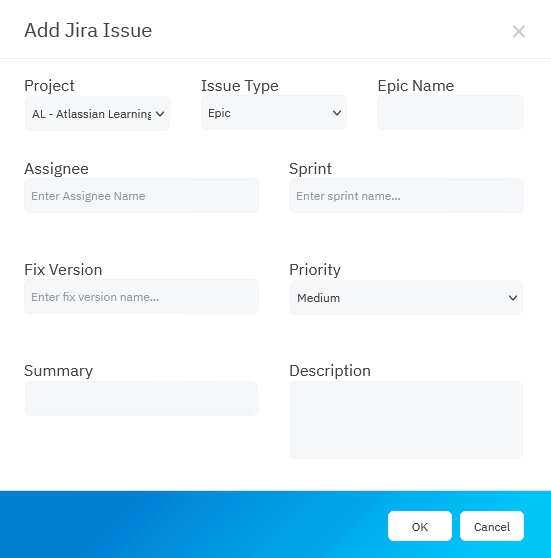551x558 pixels.
Task: Click the Epic Name input field
Action: tap(450, 112)
